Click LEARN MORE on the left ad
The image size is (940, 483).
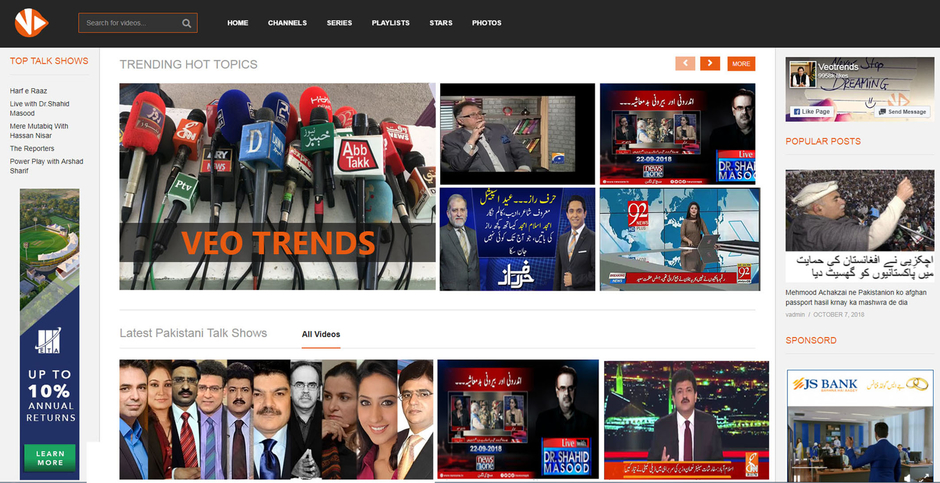tap(50, 458)
